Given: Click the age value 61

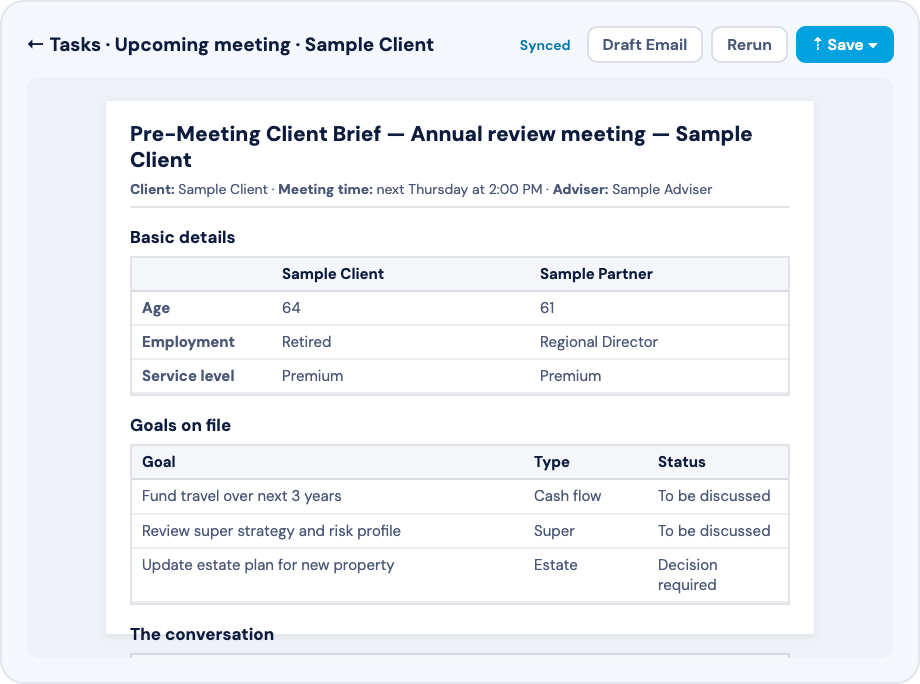Looking at the screenshot, I should (547, 308).
